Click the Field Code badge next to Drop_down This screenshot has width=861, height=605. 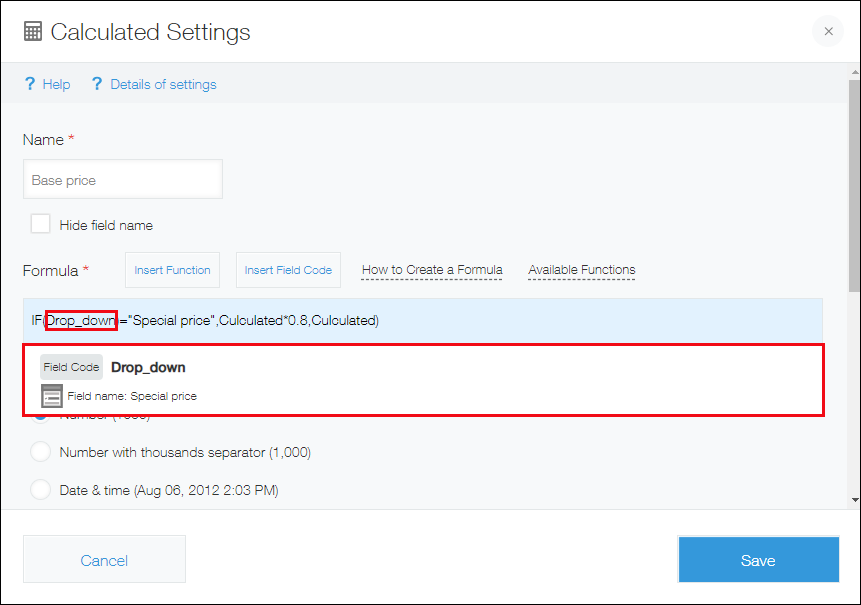tap(71, 366)
